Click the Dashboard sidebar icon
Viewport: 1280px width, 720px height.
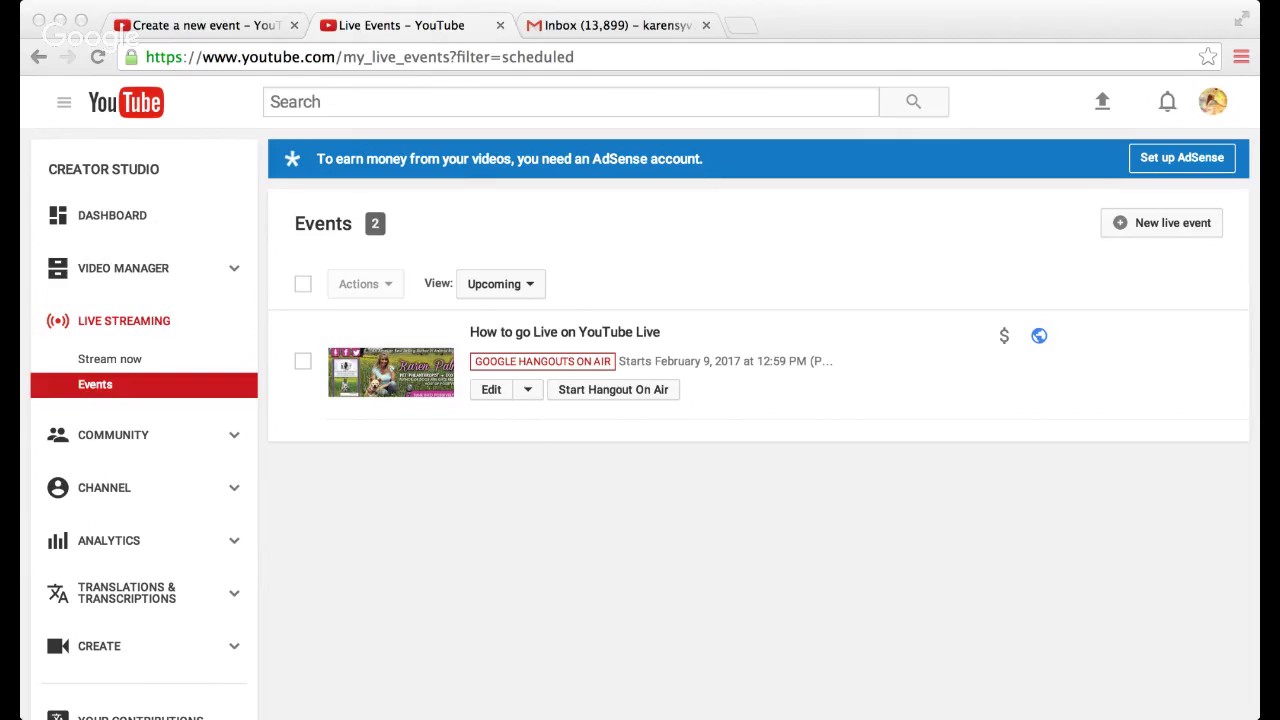[58, 215]
